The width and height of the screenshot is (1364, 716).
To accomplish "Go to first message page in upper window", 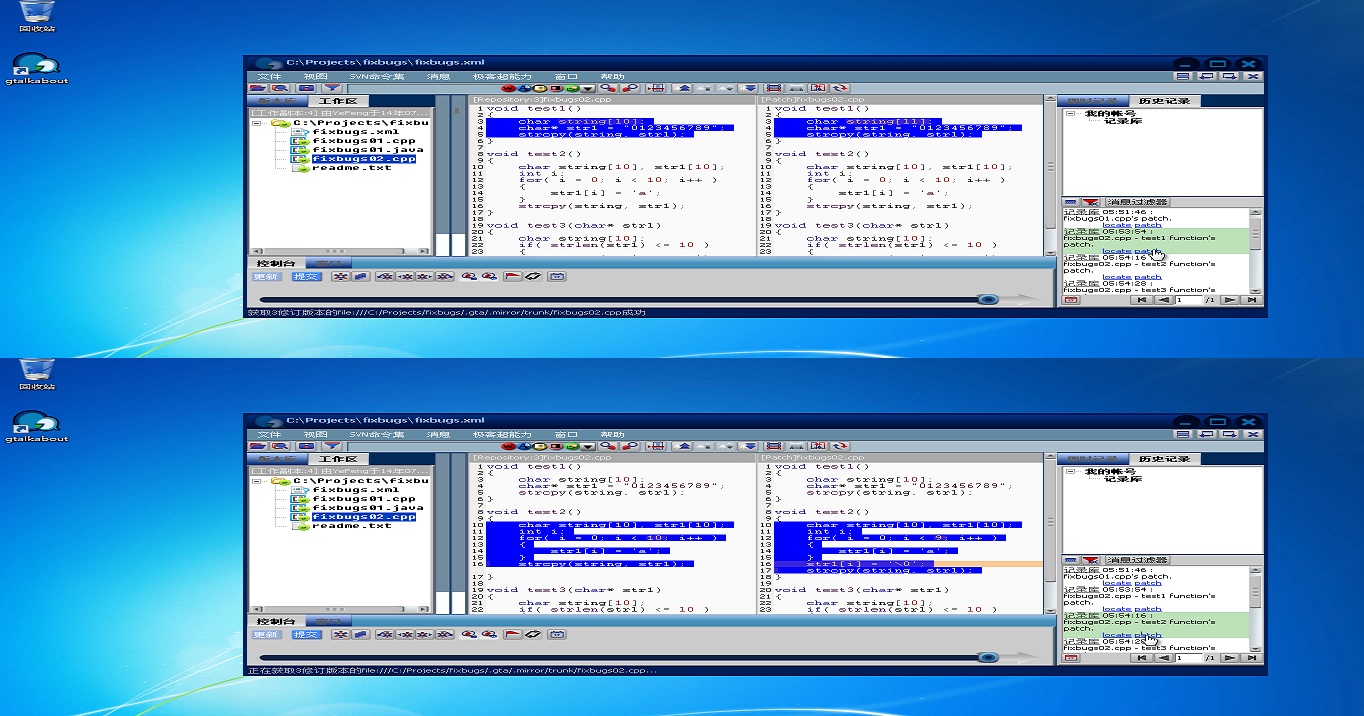I will click(1141, 300).
